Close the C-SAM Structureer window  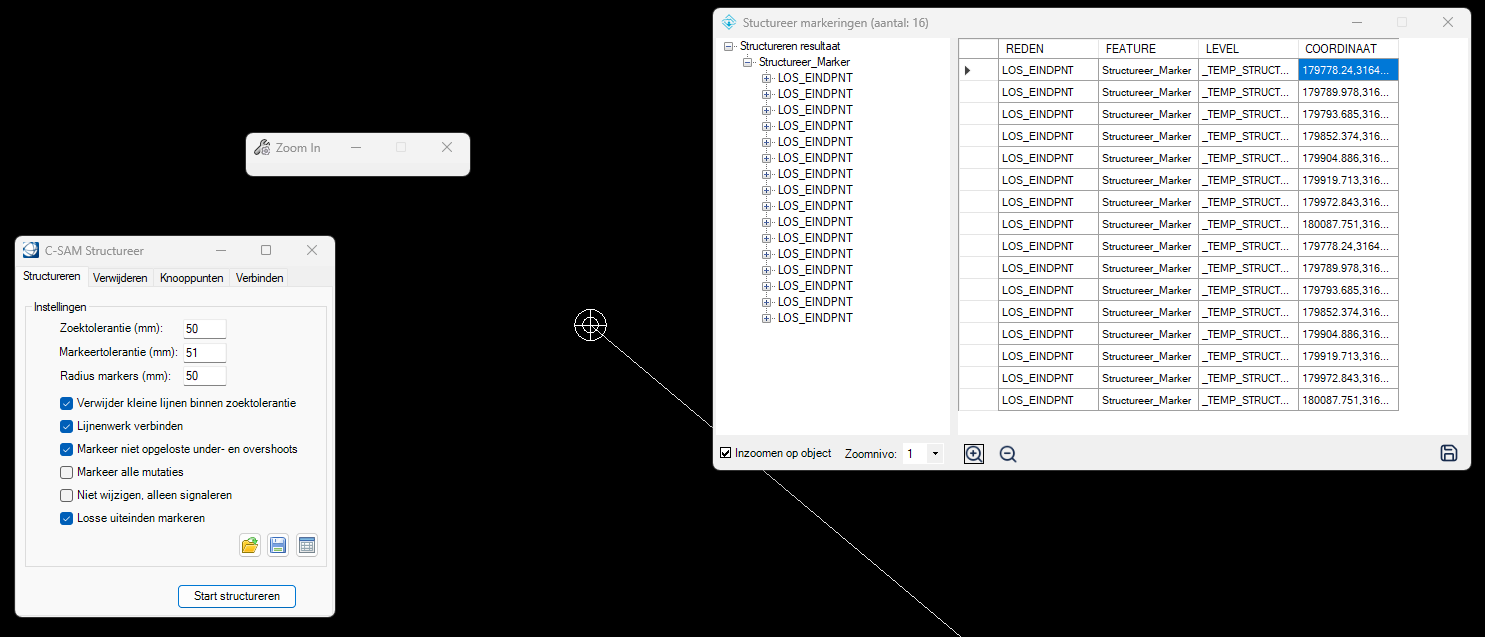pos(311,250)
